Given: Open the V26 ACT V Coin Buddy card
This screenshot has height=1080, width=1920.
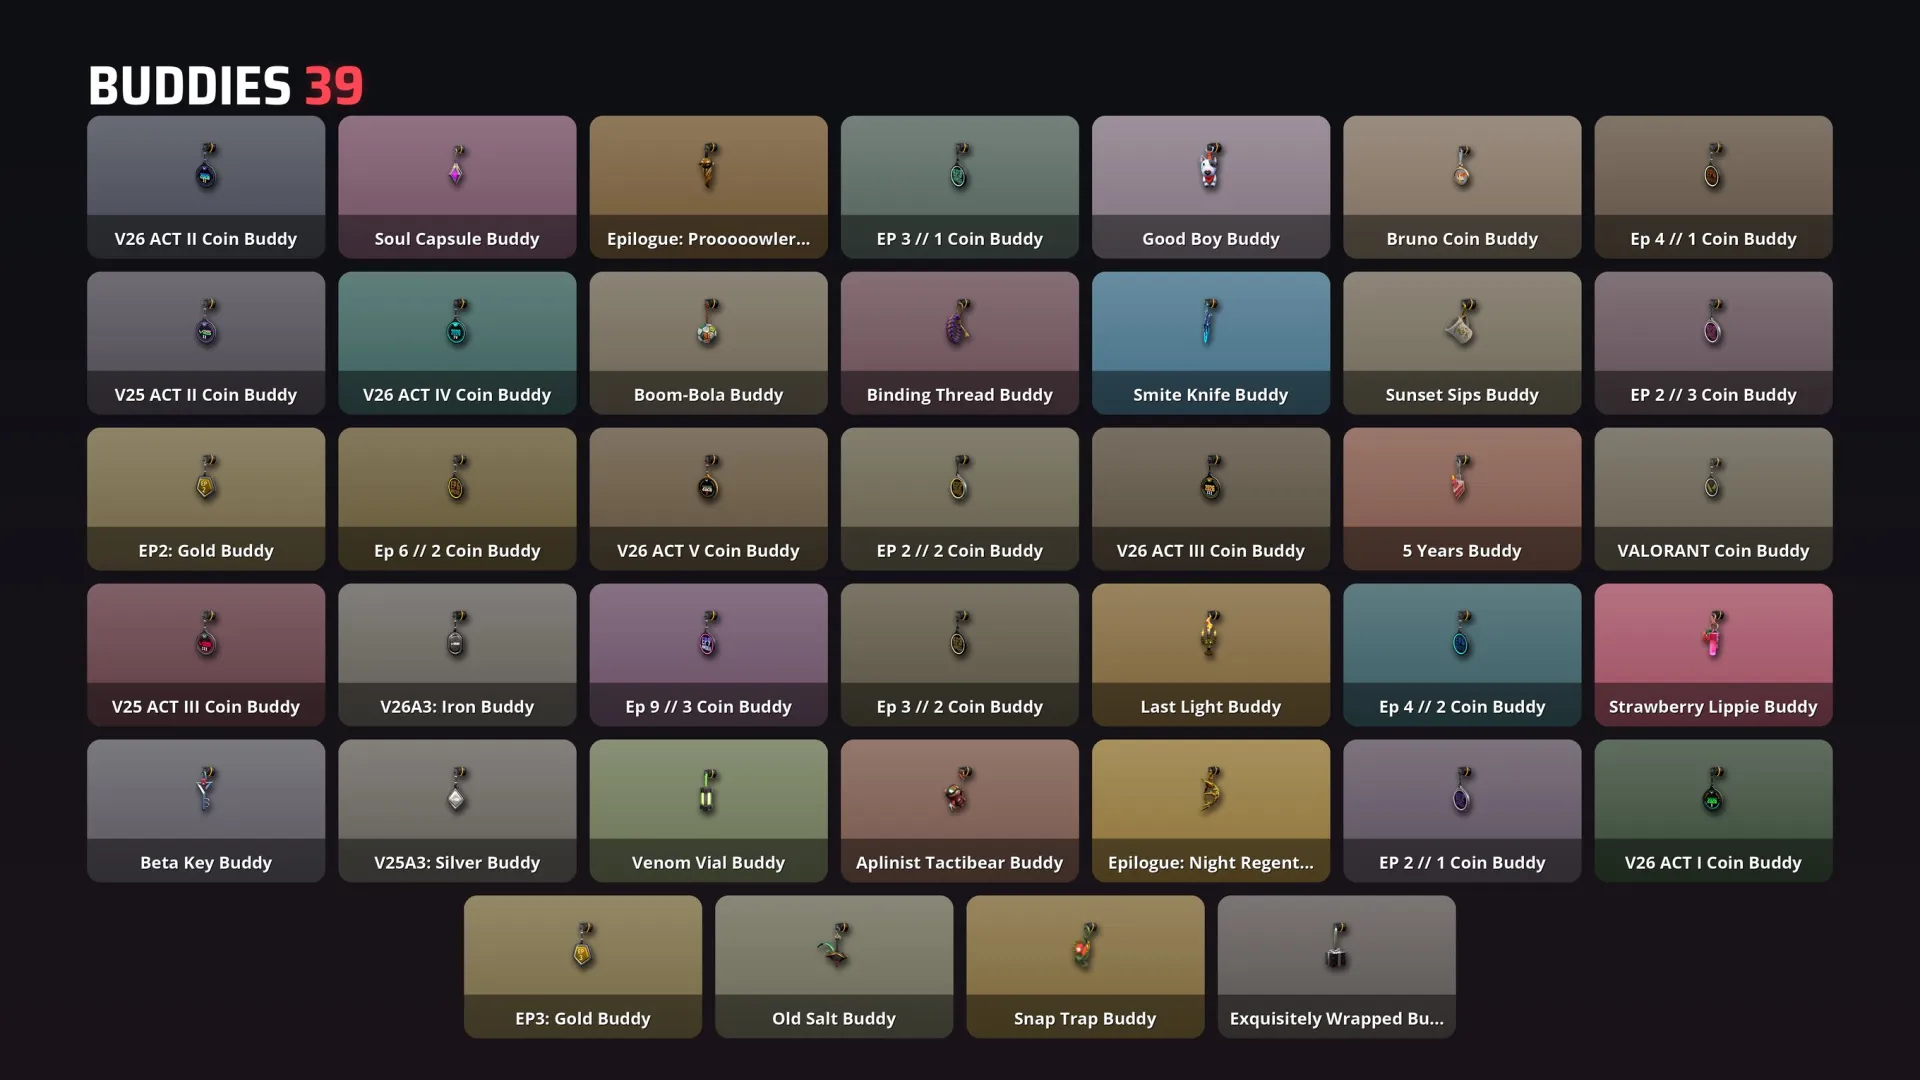Looking at the screenshot, I should point(708,499).
